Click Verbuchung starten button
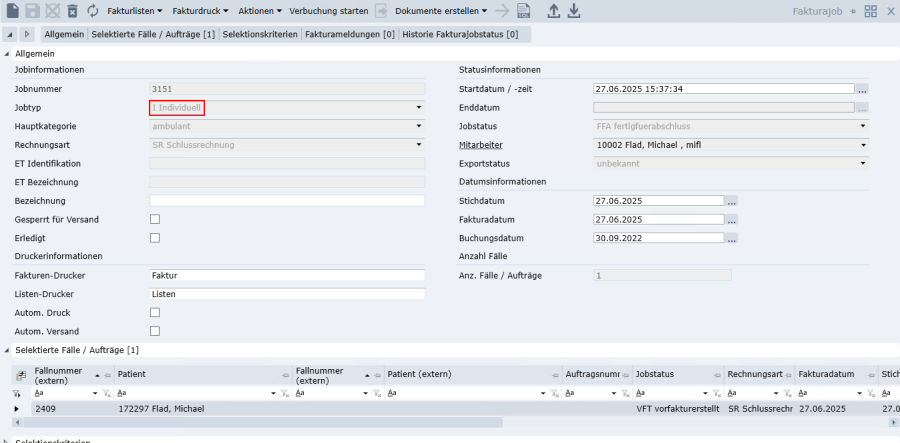This screenshot has height=443, width=900. pyautogui.click(x=329, y=10)
